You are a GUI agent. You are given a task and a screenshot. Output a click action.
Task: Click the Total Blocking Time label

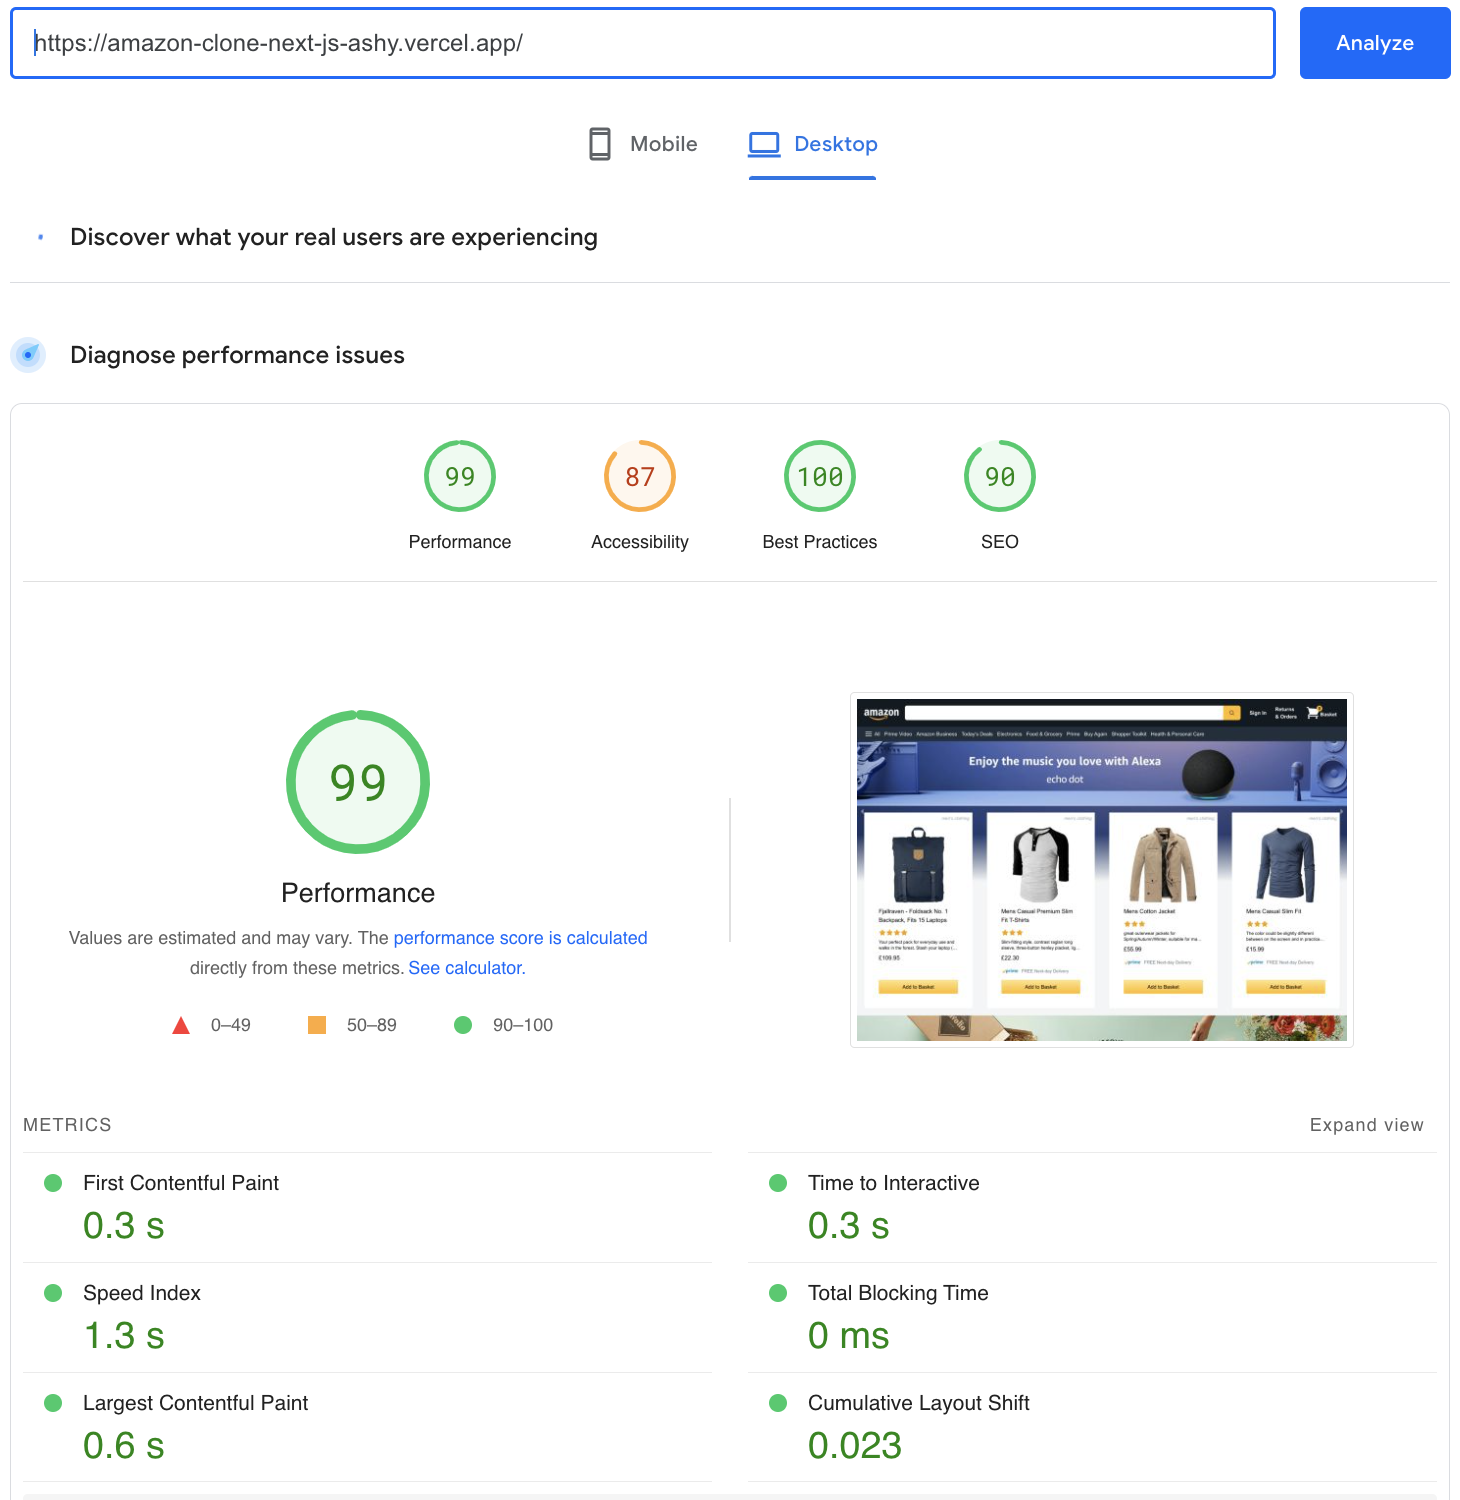point(898,1293)
